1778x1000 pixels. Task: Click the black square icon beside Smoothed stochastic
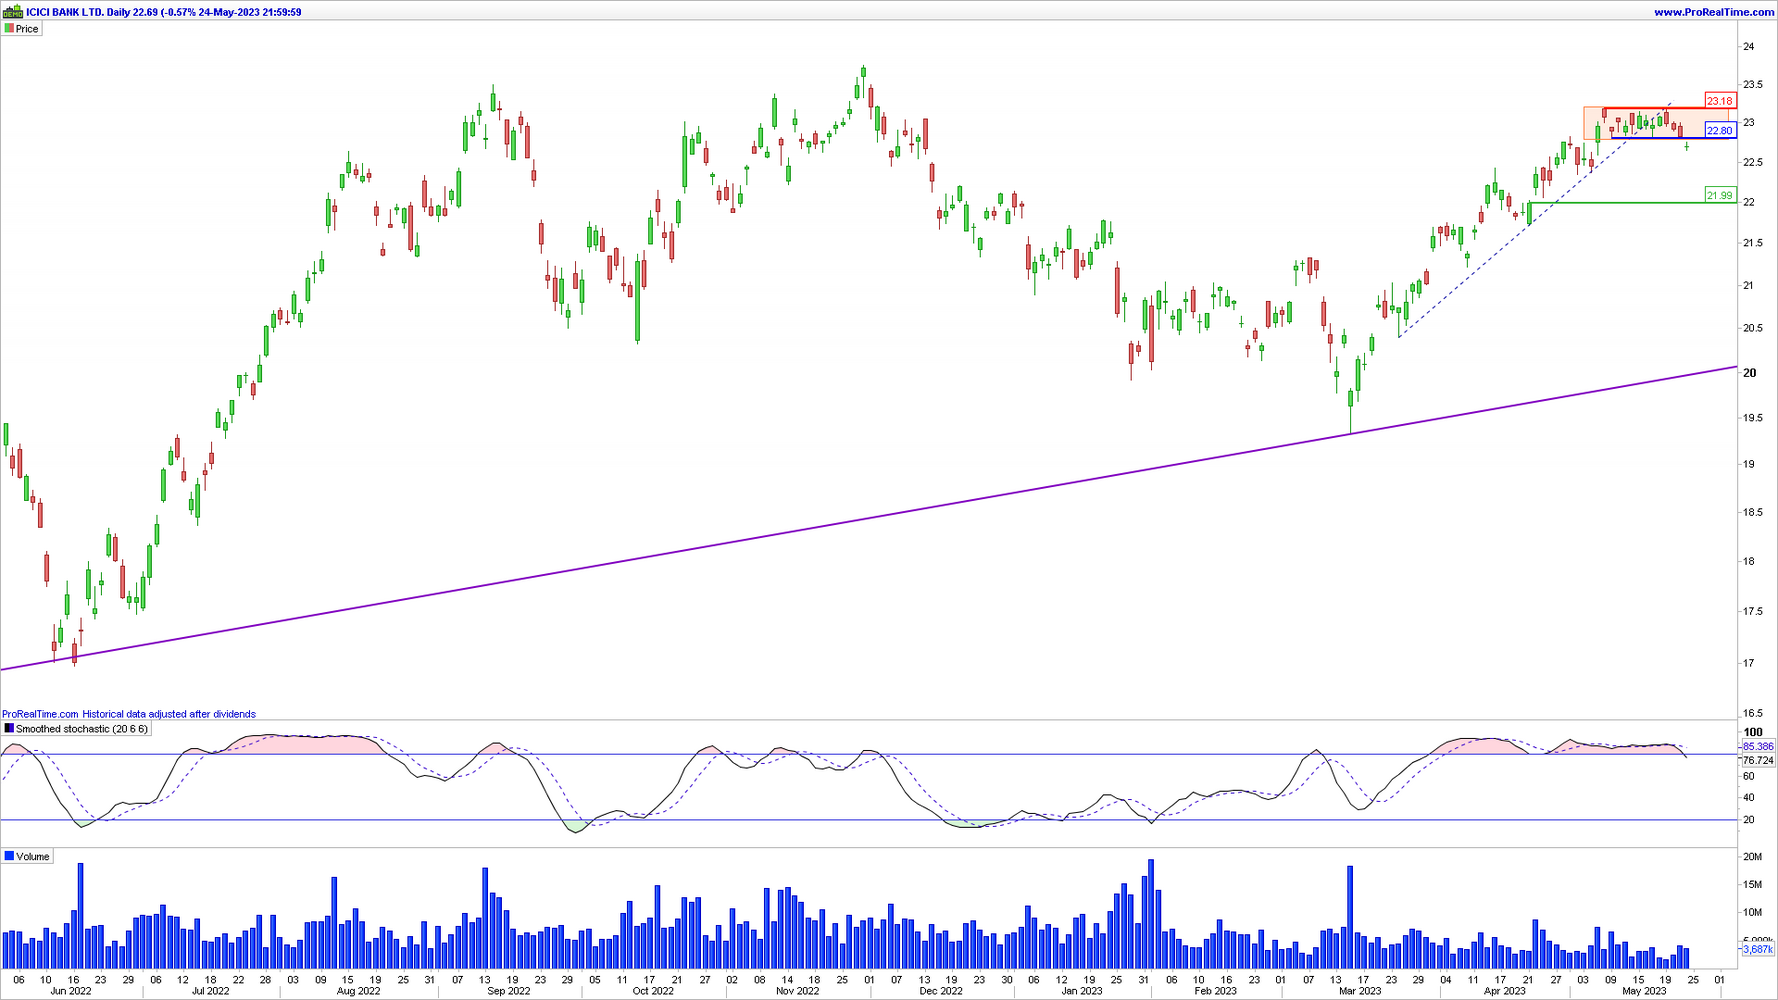point(9,729)
